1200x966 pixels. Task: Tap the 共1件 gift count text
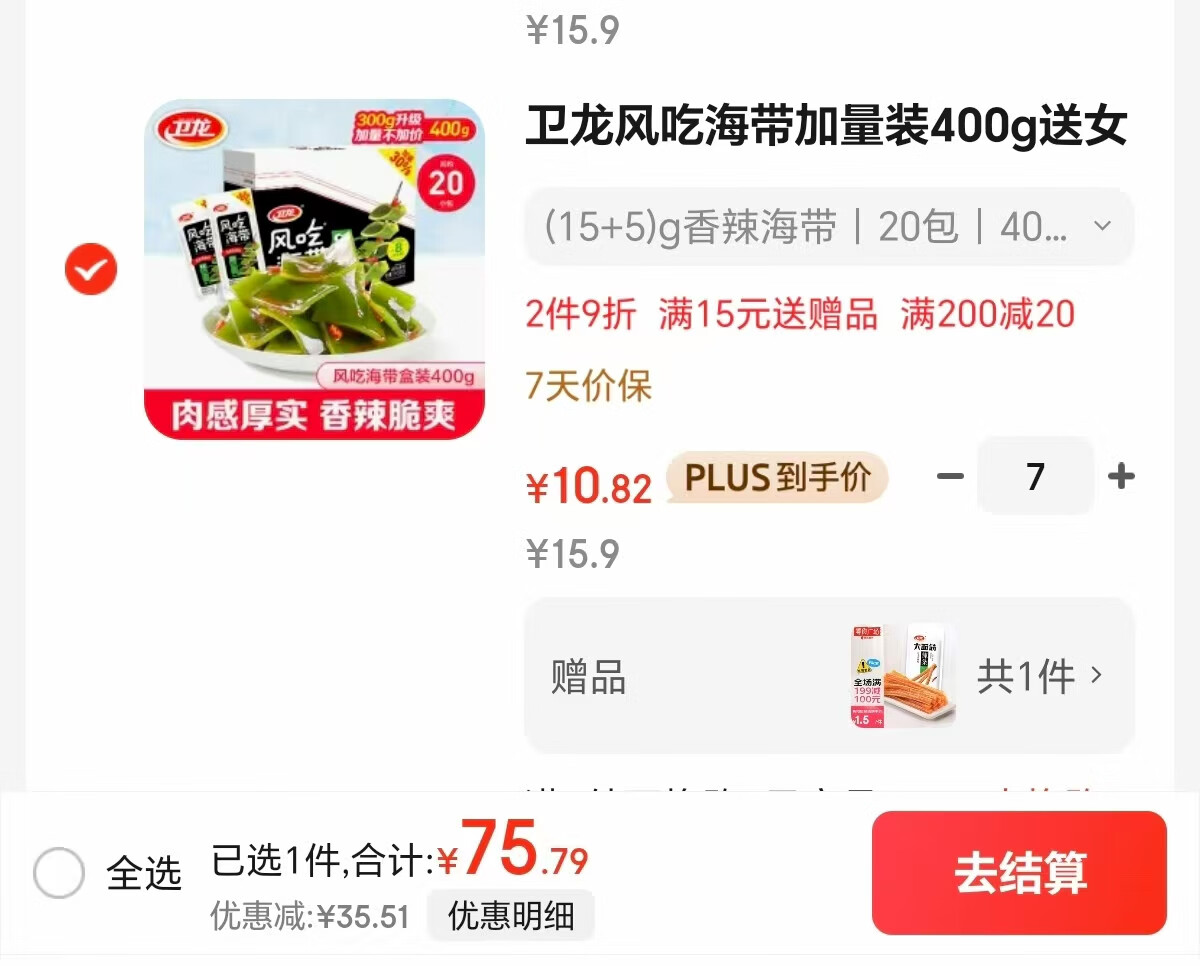1026,677
